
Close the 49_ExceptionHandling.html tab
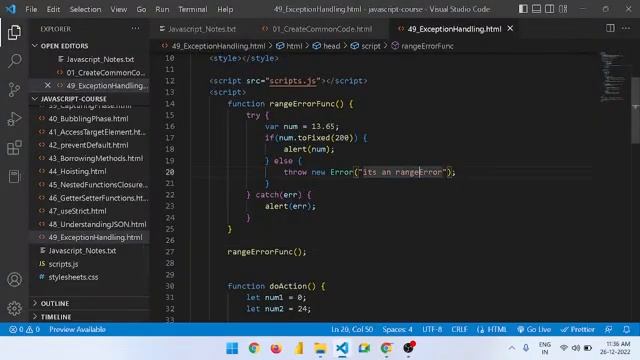(510, 29)
